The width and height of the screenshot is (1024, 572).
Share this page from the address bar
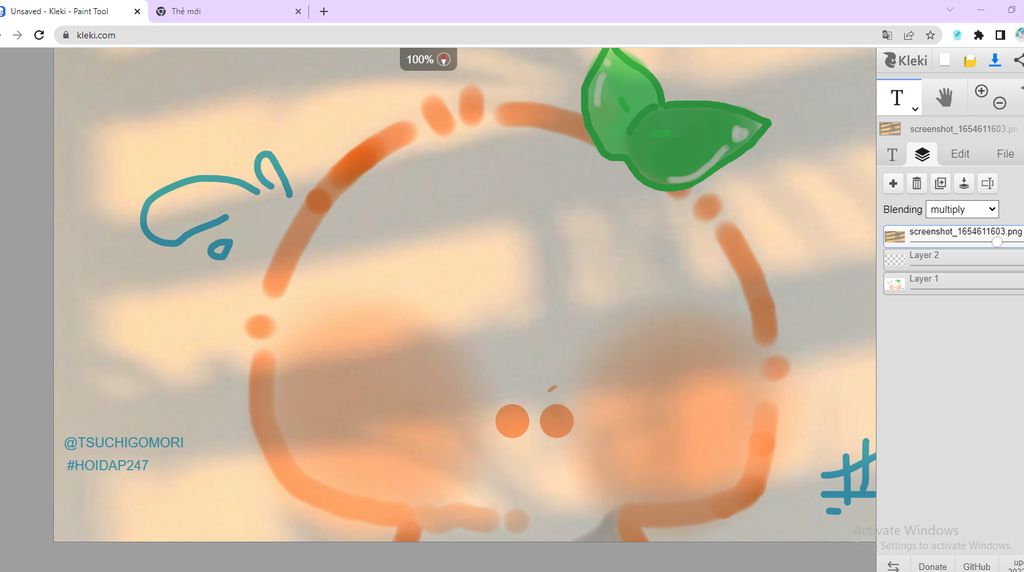(x=908, y=35)
